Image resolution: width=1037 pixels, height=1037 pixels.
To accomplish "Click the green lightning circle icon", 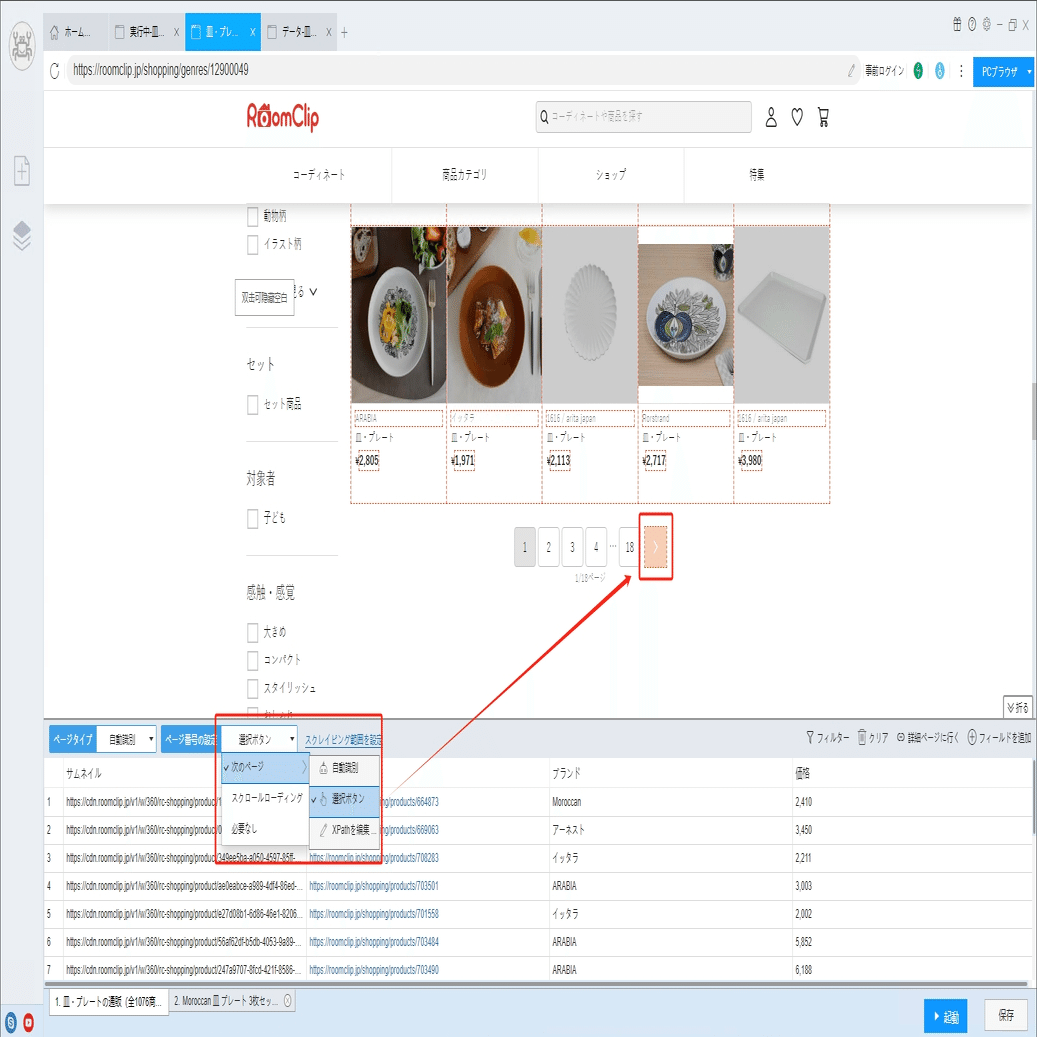I will pyautogui.click(x=918, y=70).
